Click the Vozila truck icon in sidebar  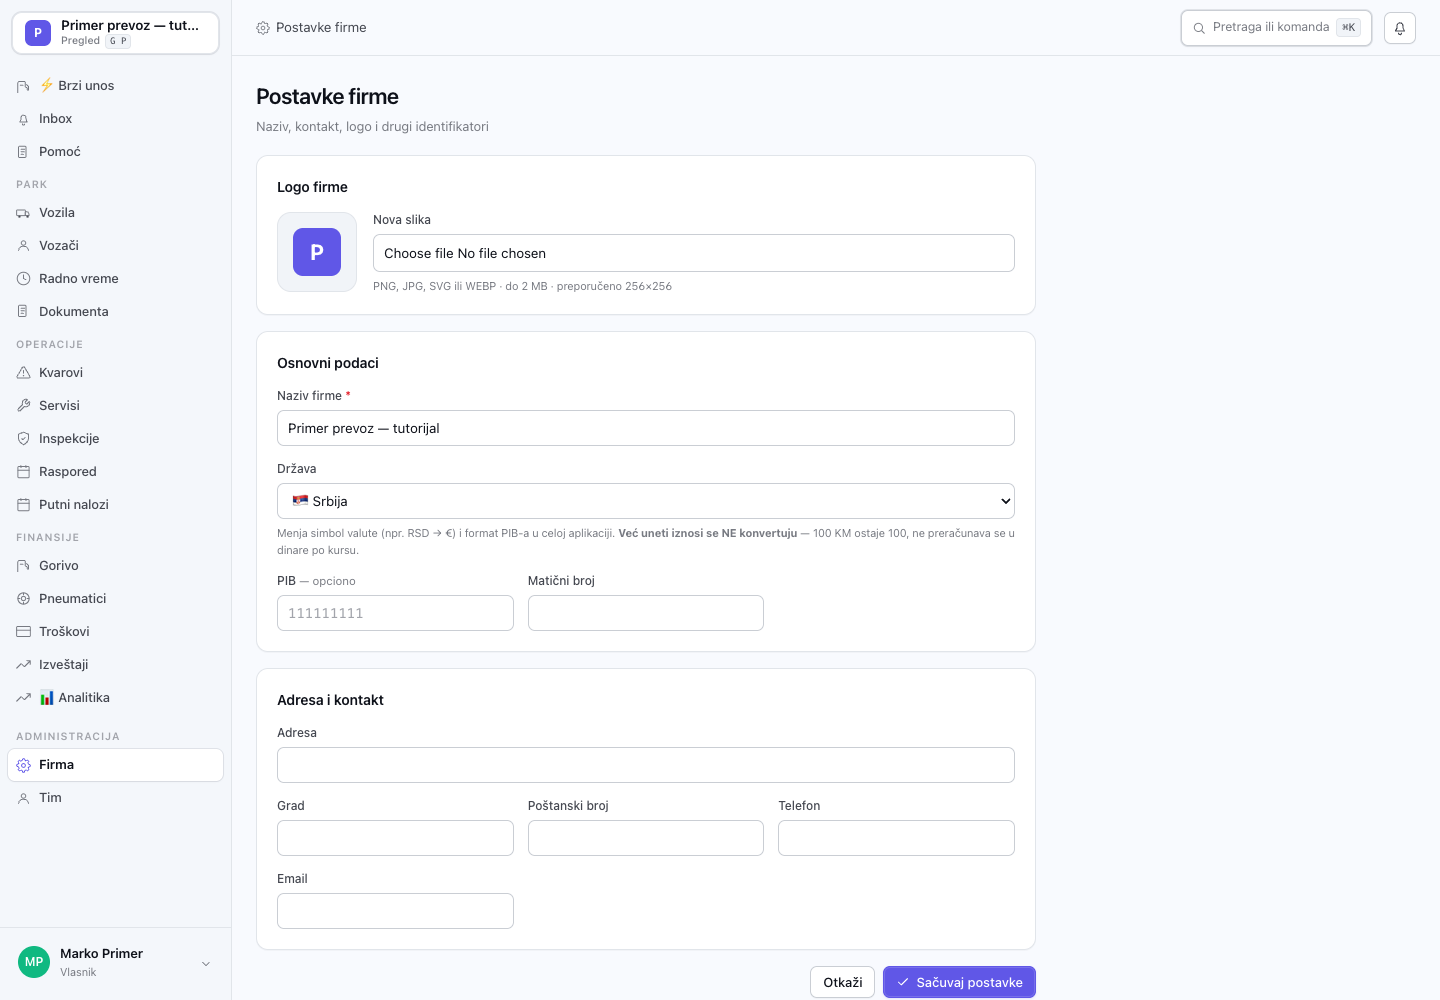[23, 213]
